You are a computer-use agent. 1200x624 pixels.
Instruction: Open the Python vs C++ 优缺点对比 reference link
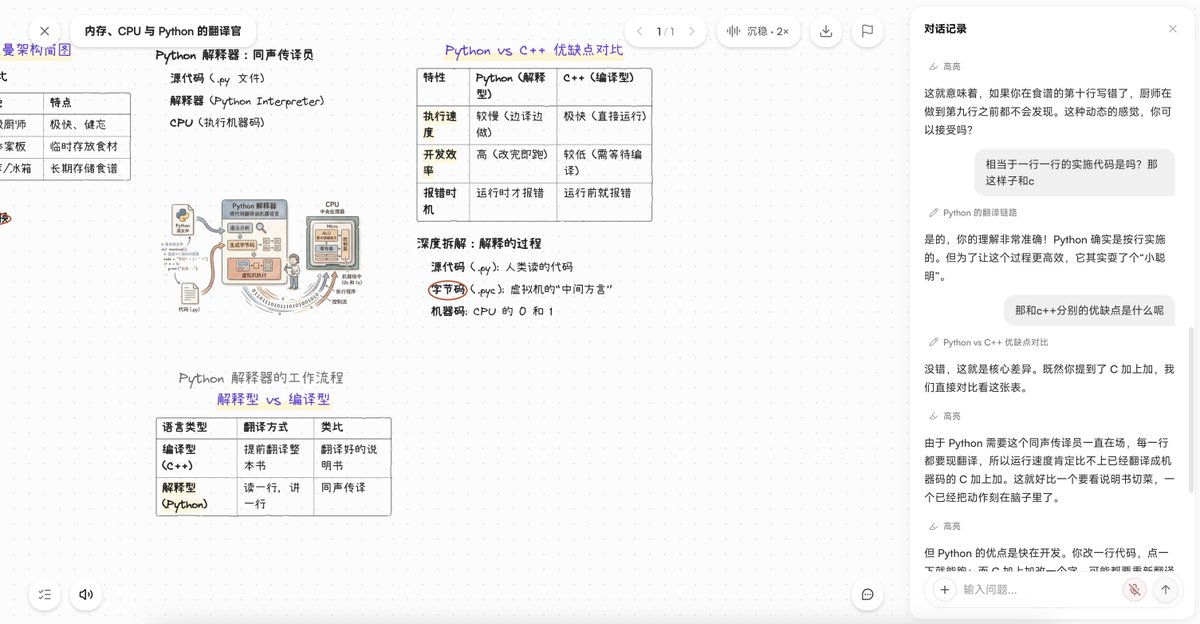995,342
